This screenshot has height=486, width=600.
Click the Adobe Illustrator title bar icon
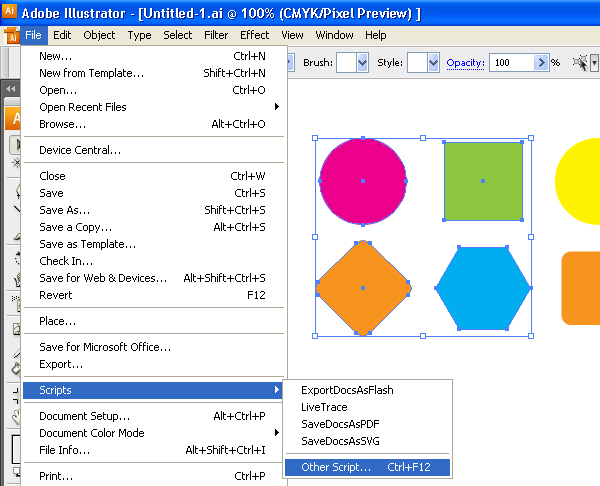(x=9, y=11)
